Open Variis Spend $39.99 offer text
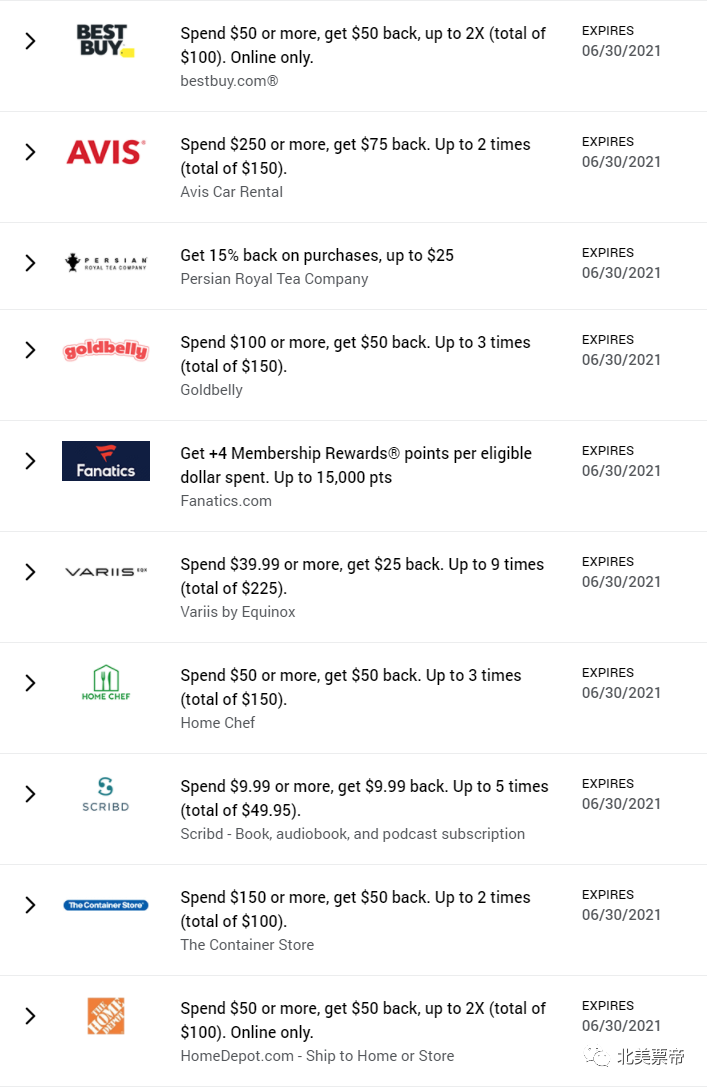 362,576
